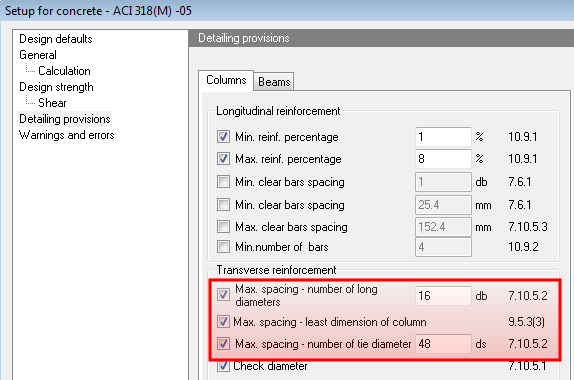Click the 10.9.2 code reference
Screen dimensions: 574x380
523,247
